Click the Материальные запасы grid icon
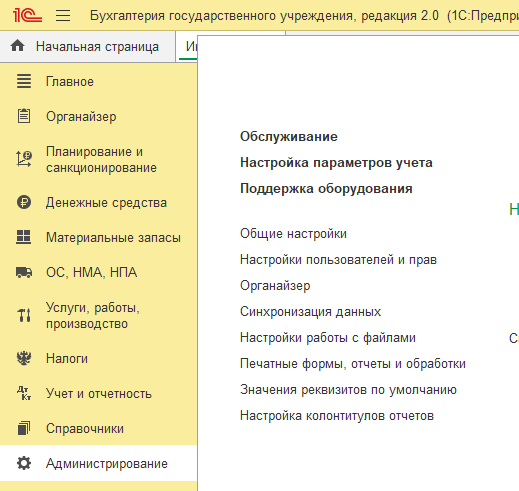The width and height of the screenshot is (519, 491). click(x=24, y=237)
